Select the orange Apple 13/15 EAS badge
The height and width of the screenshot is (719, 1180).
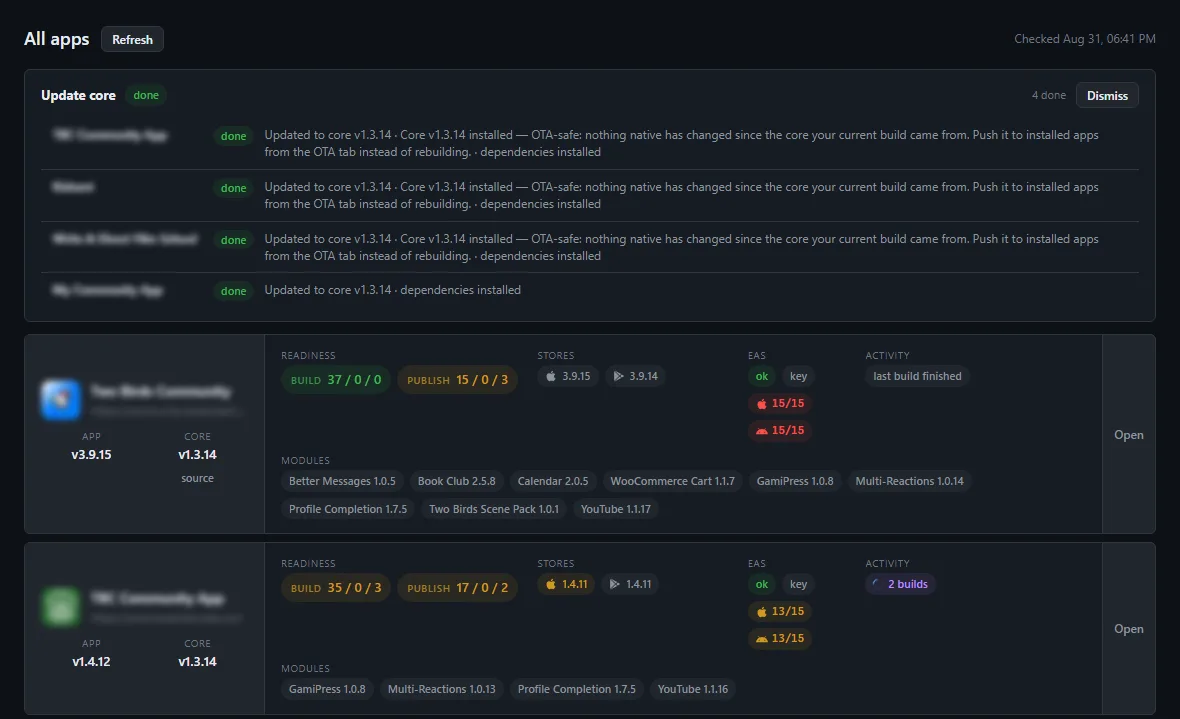780,611
